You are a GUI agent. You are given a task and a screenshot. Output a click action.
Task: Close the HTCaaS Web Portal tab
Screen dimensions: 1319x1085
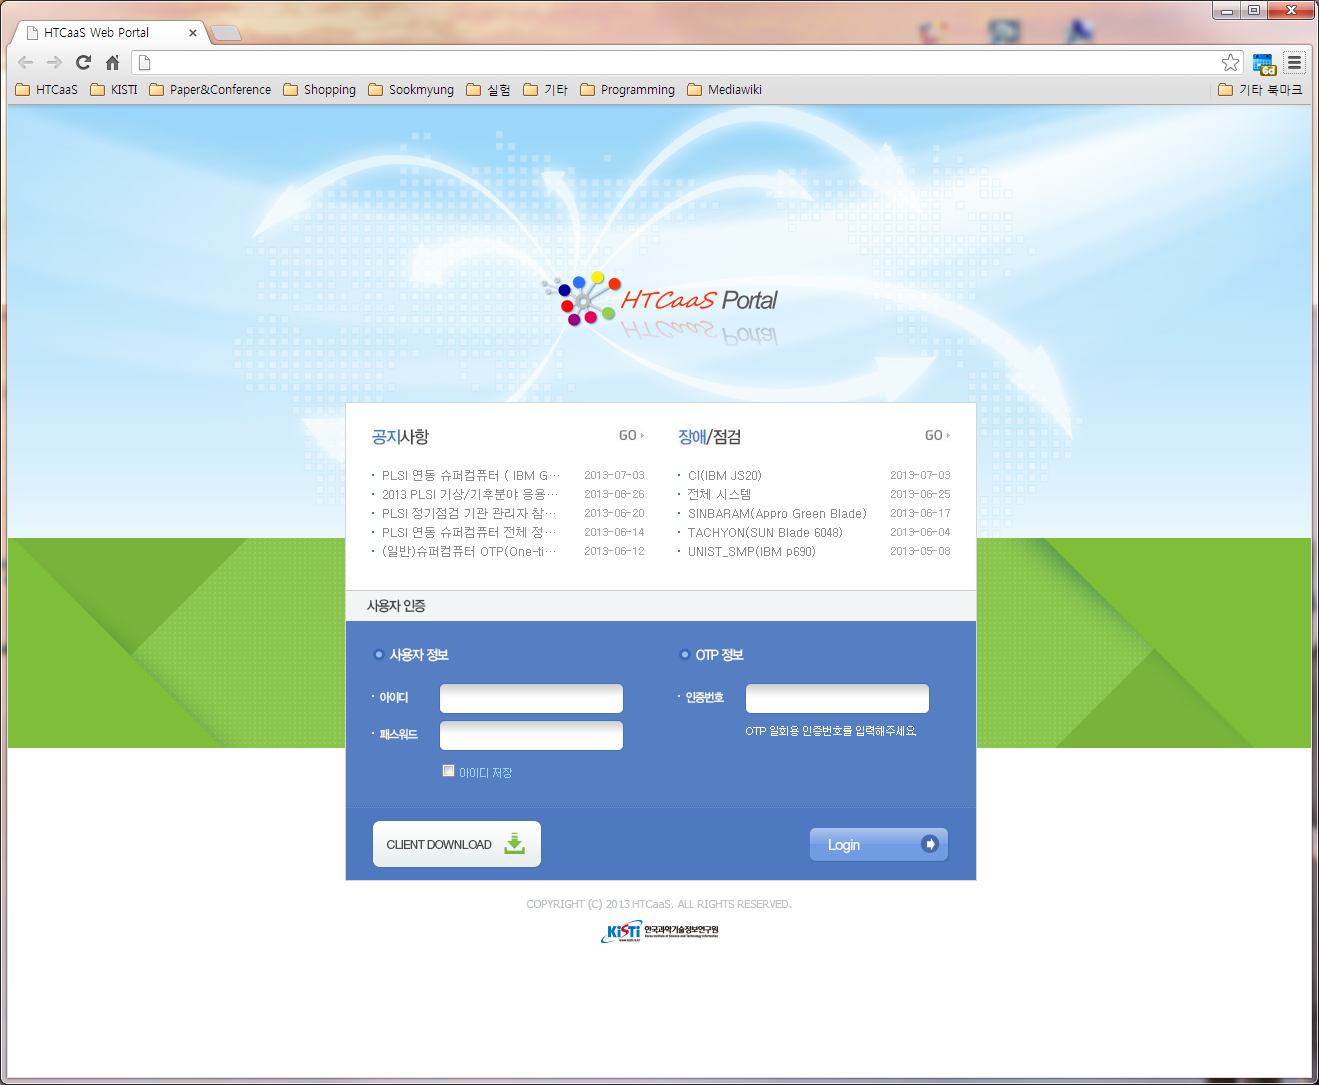(x=193, y=33)
